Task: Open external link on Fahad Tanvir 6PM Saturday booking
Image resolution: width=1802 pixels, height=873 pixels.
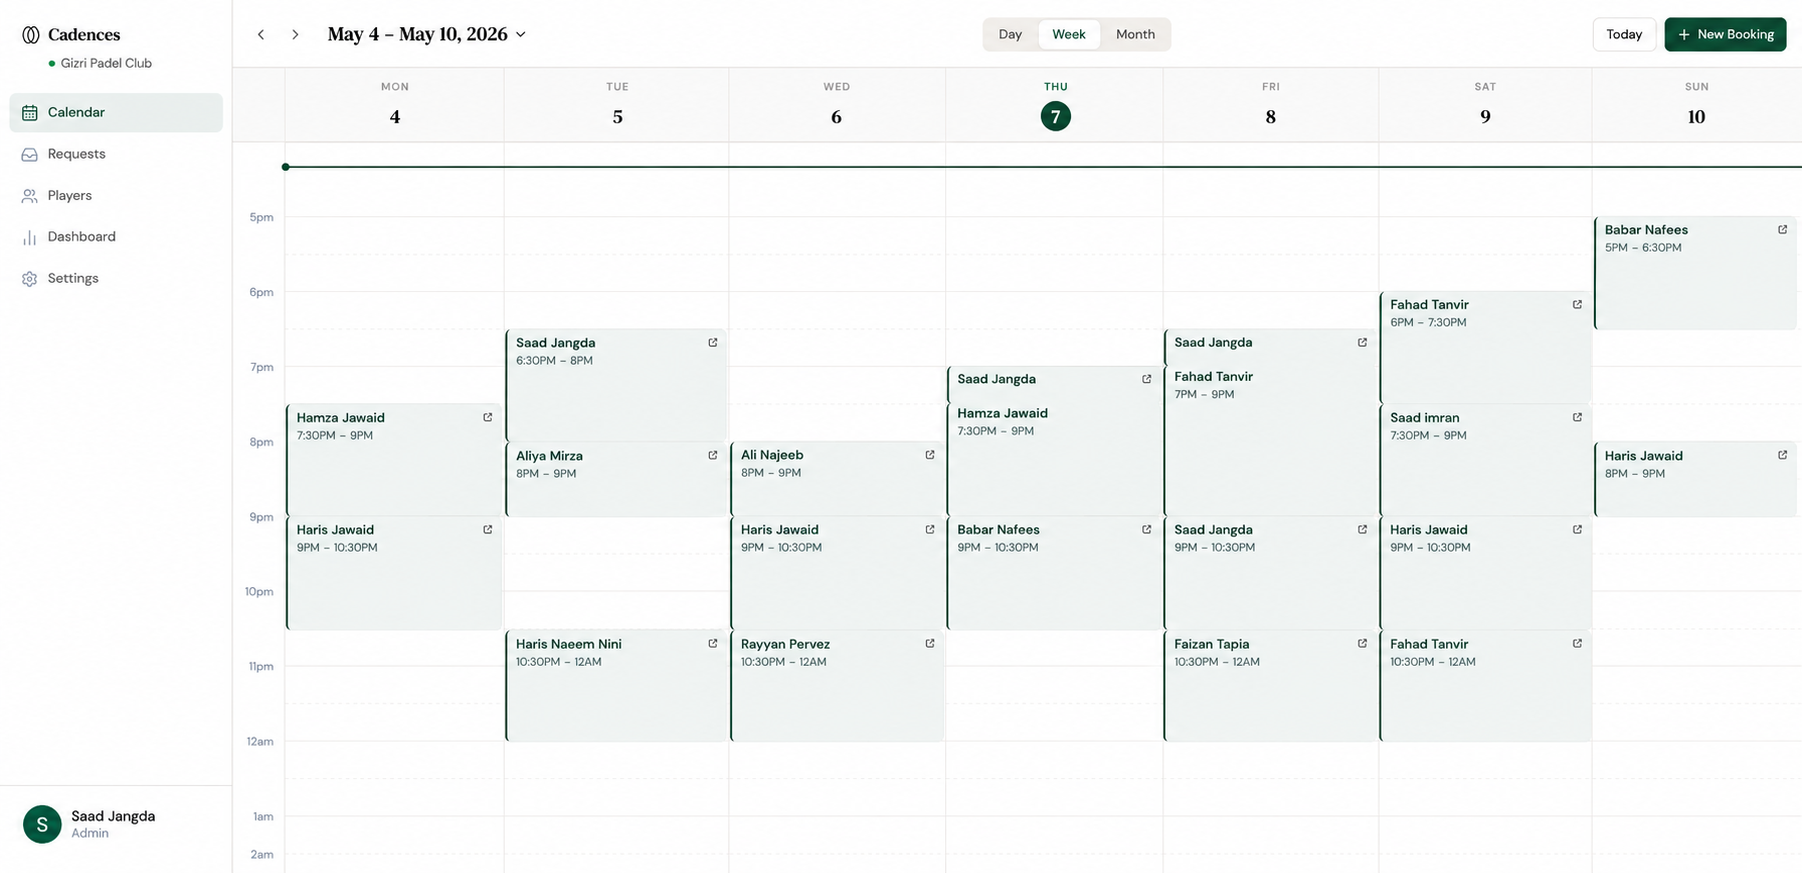Action: point(1577,305)
